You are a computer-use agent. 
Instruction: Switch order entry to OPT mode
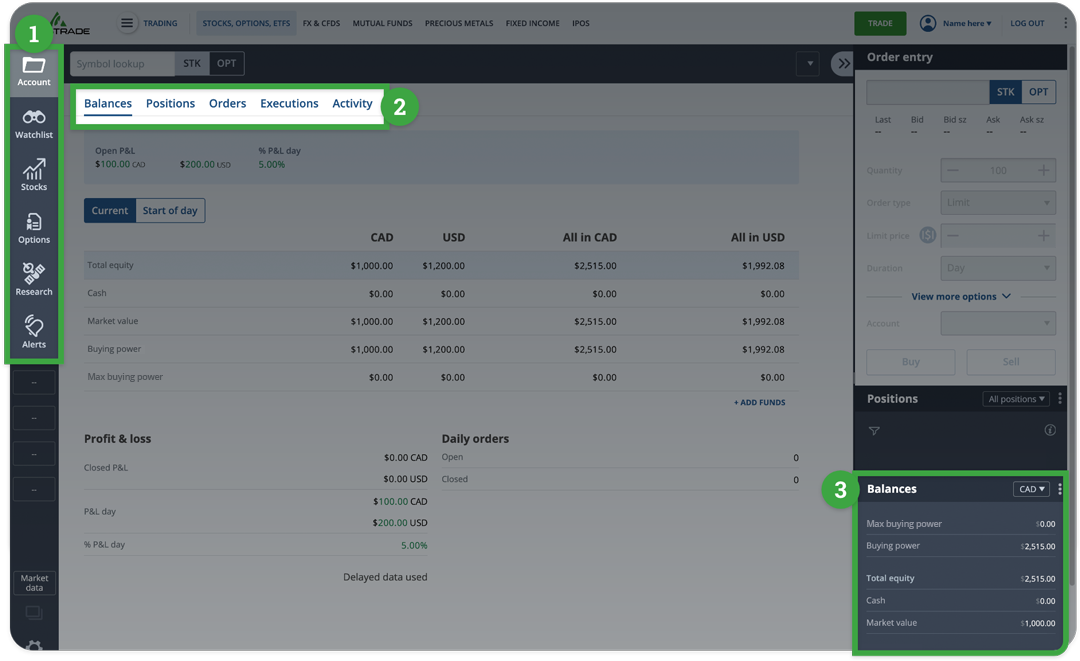(1039, 91)
